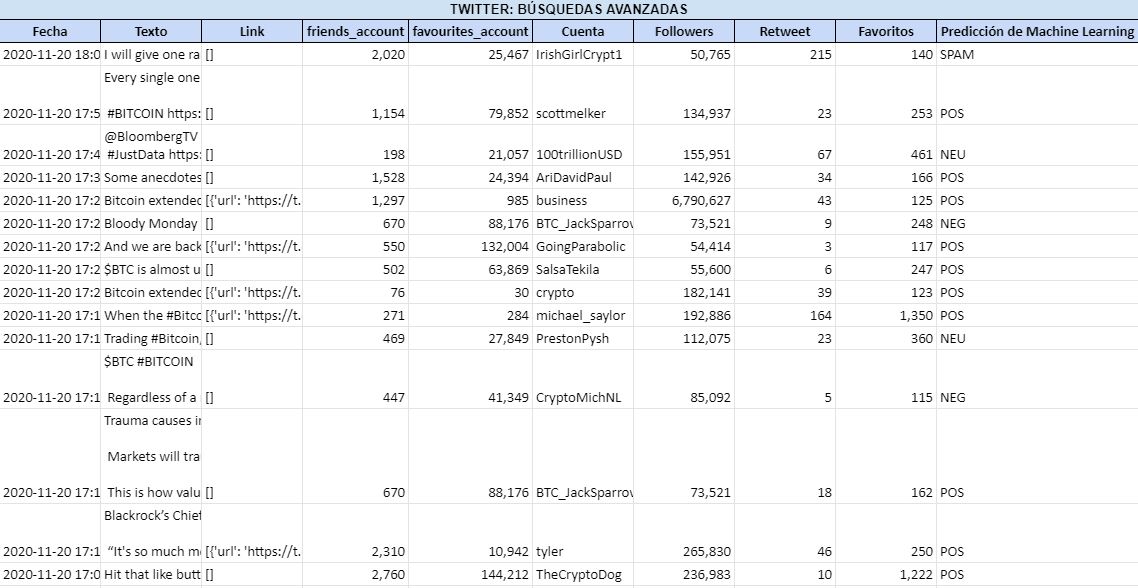1138x588 pixels.
Task: Select the friends_account column header
Action: 356,32
